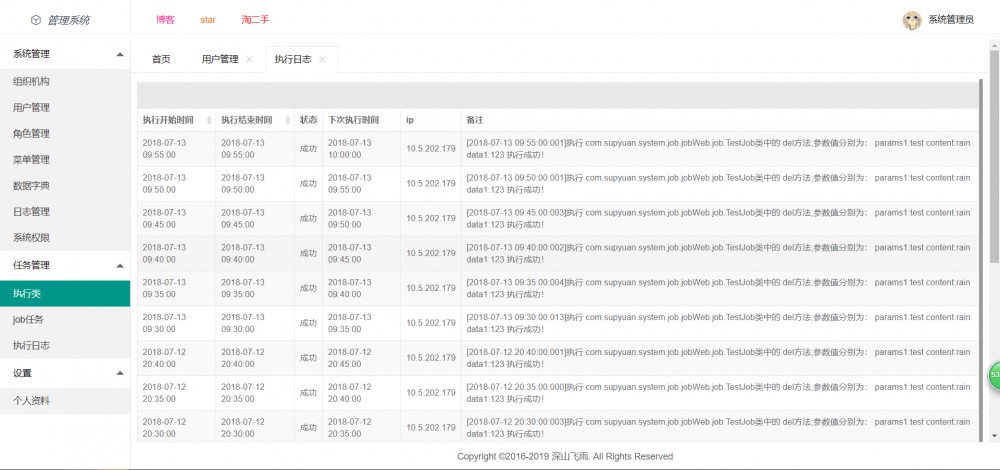Open the star top navigation link
Image resolution: width=1000 pixels, height=470 pixels.
[208, 20]
